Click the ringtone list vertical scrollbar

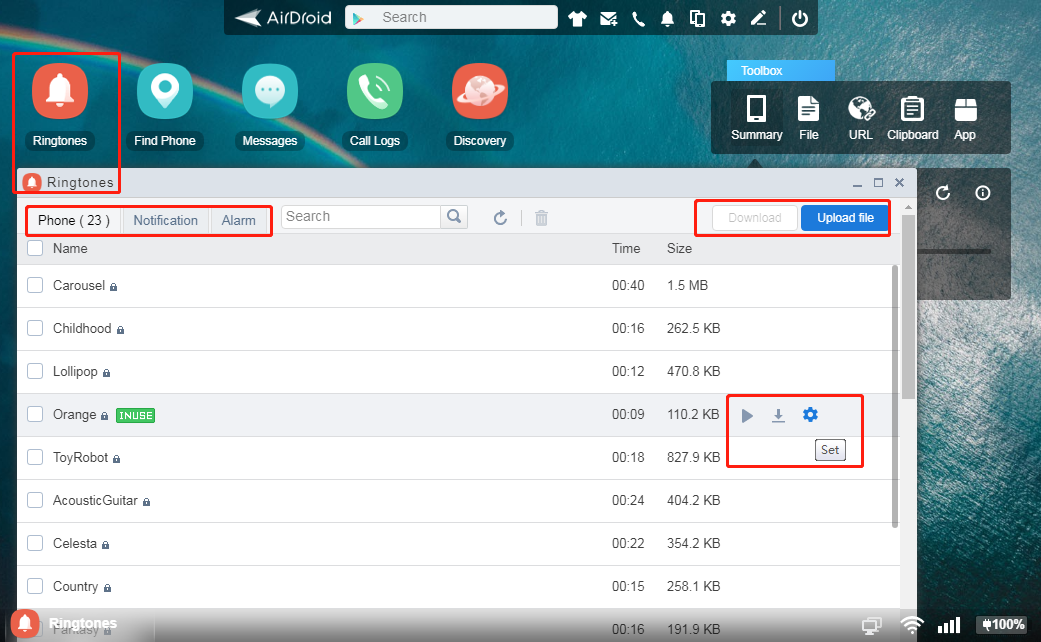[894, 390]
